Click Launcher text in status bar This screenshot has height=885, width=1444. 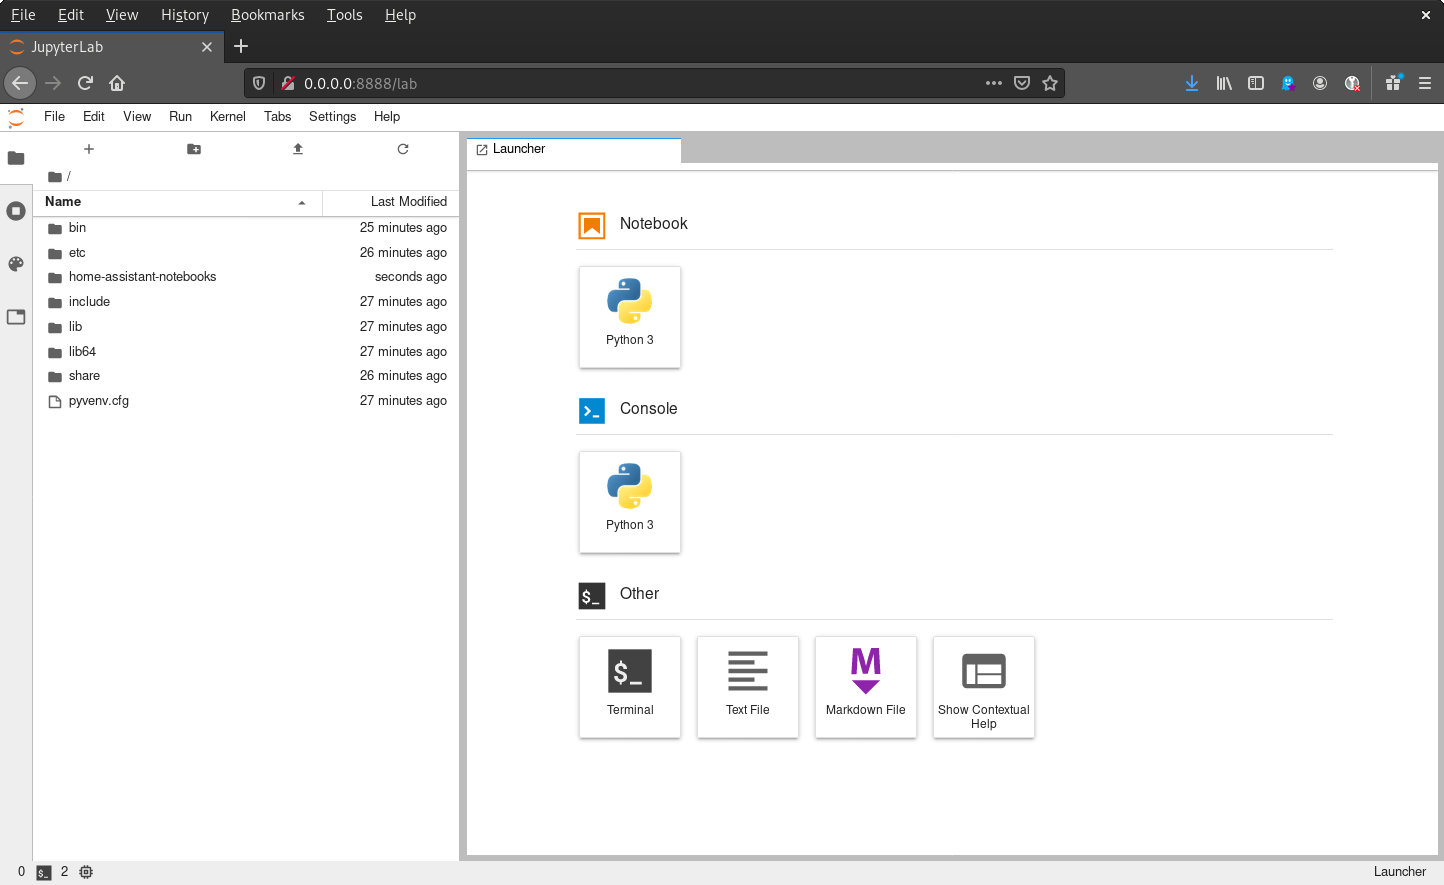click(x=1400, y=872)
